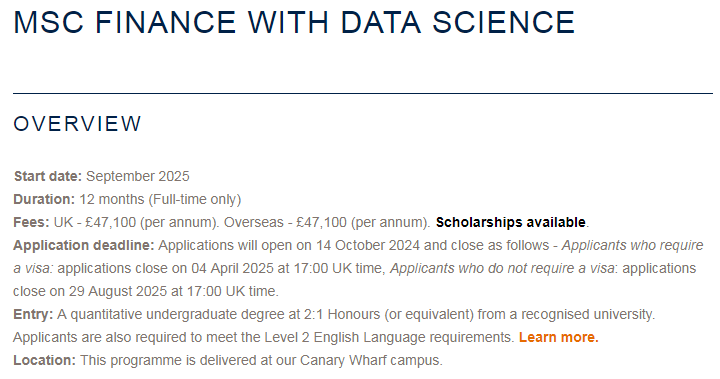Click the September 2025 start date text
The height and width of the screenshot is (379, 720).
138,176
